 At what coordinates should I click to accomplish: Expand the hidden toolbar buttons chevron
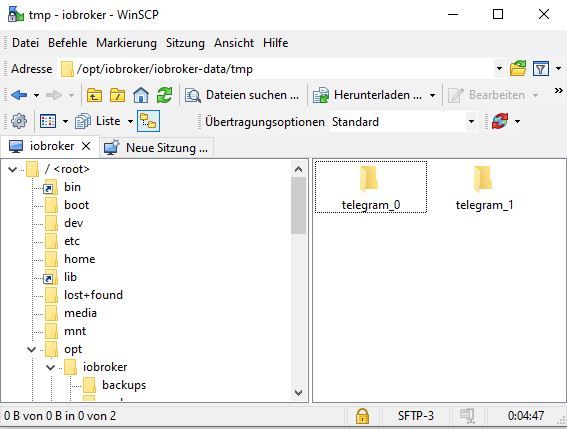559,91
